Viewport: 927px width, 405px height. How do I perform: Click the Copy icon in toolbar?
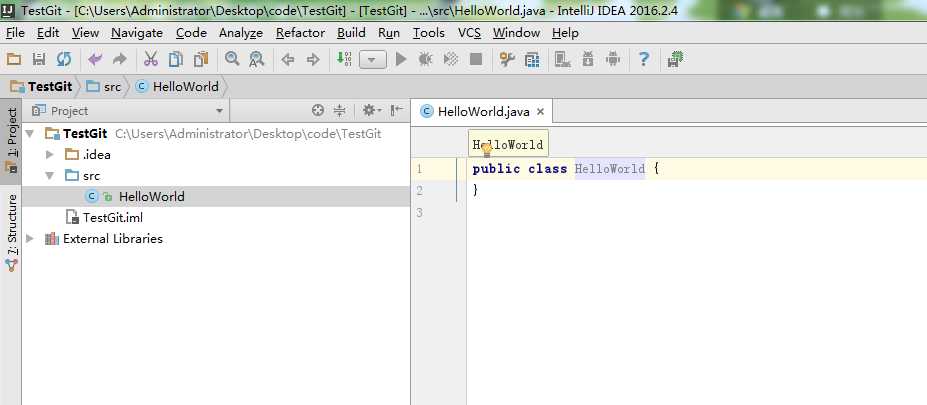tap(176, 59)
